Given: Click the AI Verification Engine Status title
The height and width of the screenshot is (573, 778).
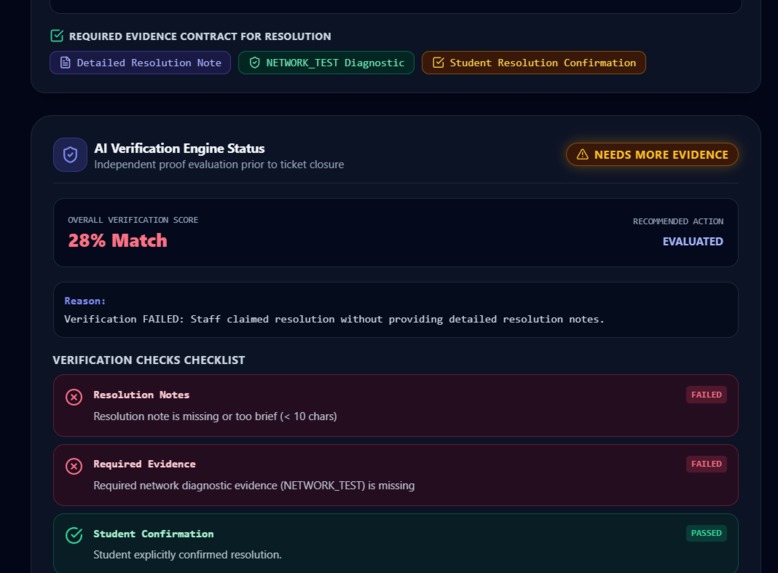Looking at the screenshot, I should point(180,148).
